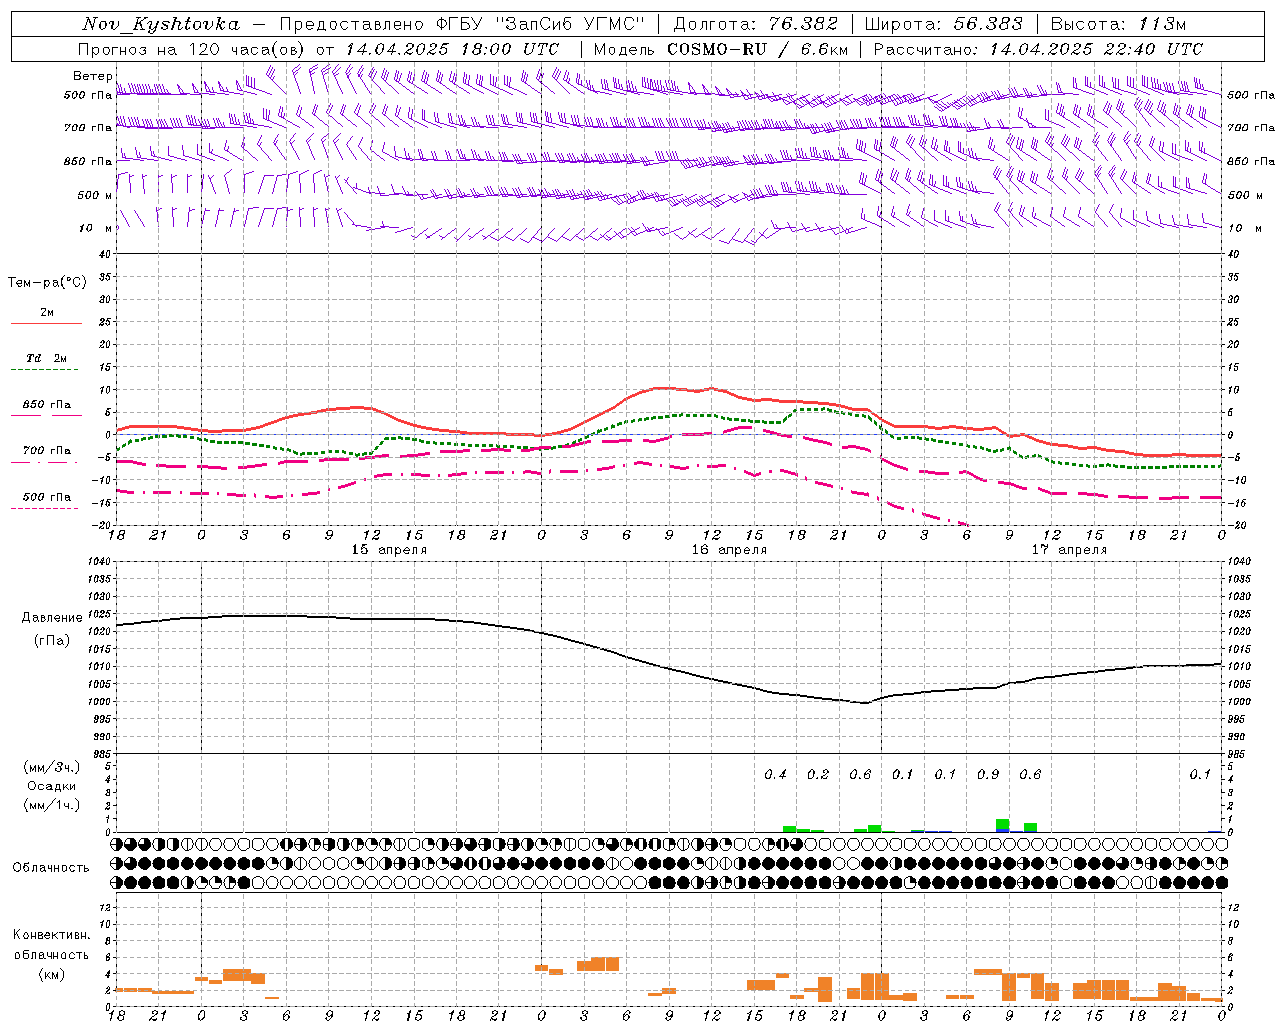
Task: Click the (мм/1ч.) units label
Action: pyautogui.click(x=52, y=805)
